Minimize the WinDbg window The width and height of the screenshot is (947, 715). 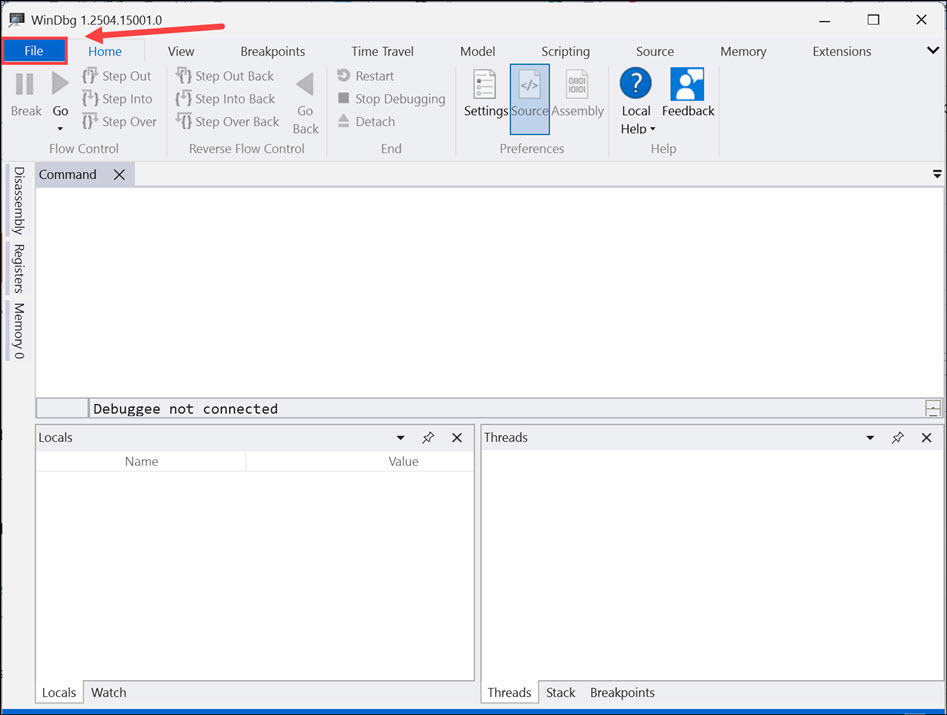(x=824, y=20)
